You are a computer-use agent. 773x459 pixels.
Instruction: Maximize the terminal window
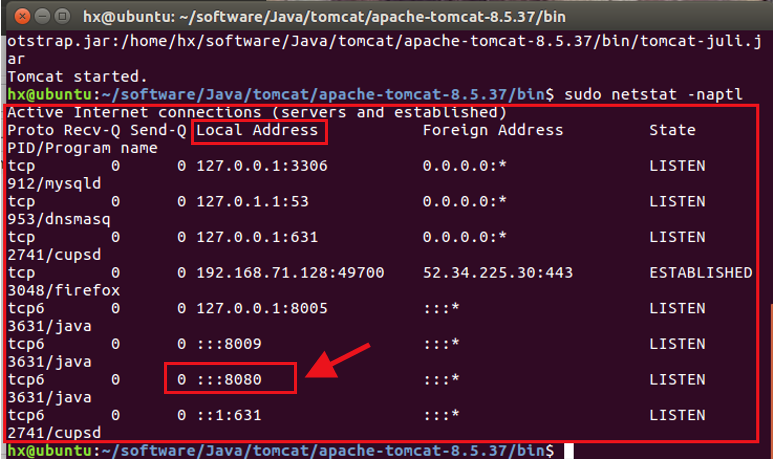click(x=62, y=16)
